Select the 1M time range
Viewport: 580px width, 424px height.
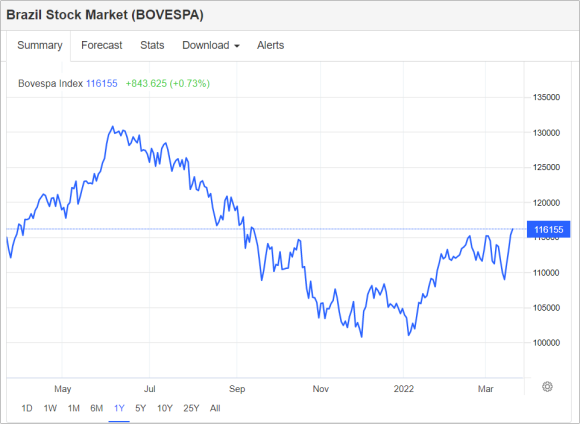(74, 408)
